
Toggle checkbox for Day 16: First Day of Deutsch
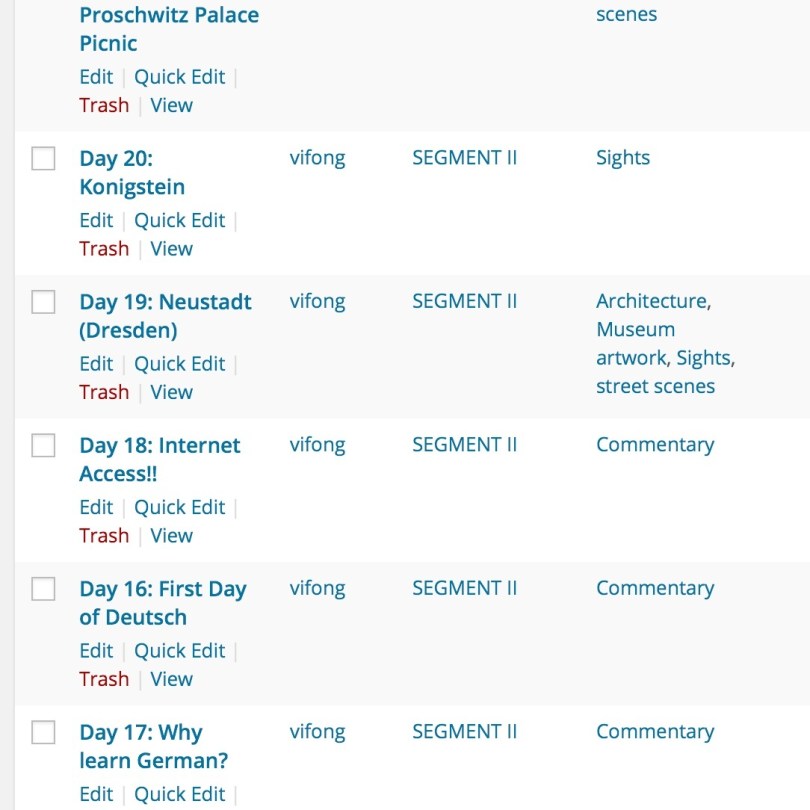tap(43, 590)
